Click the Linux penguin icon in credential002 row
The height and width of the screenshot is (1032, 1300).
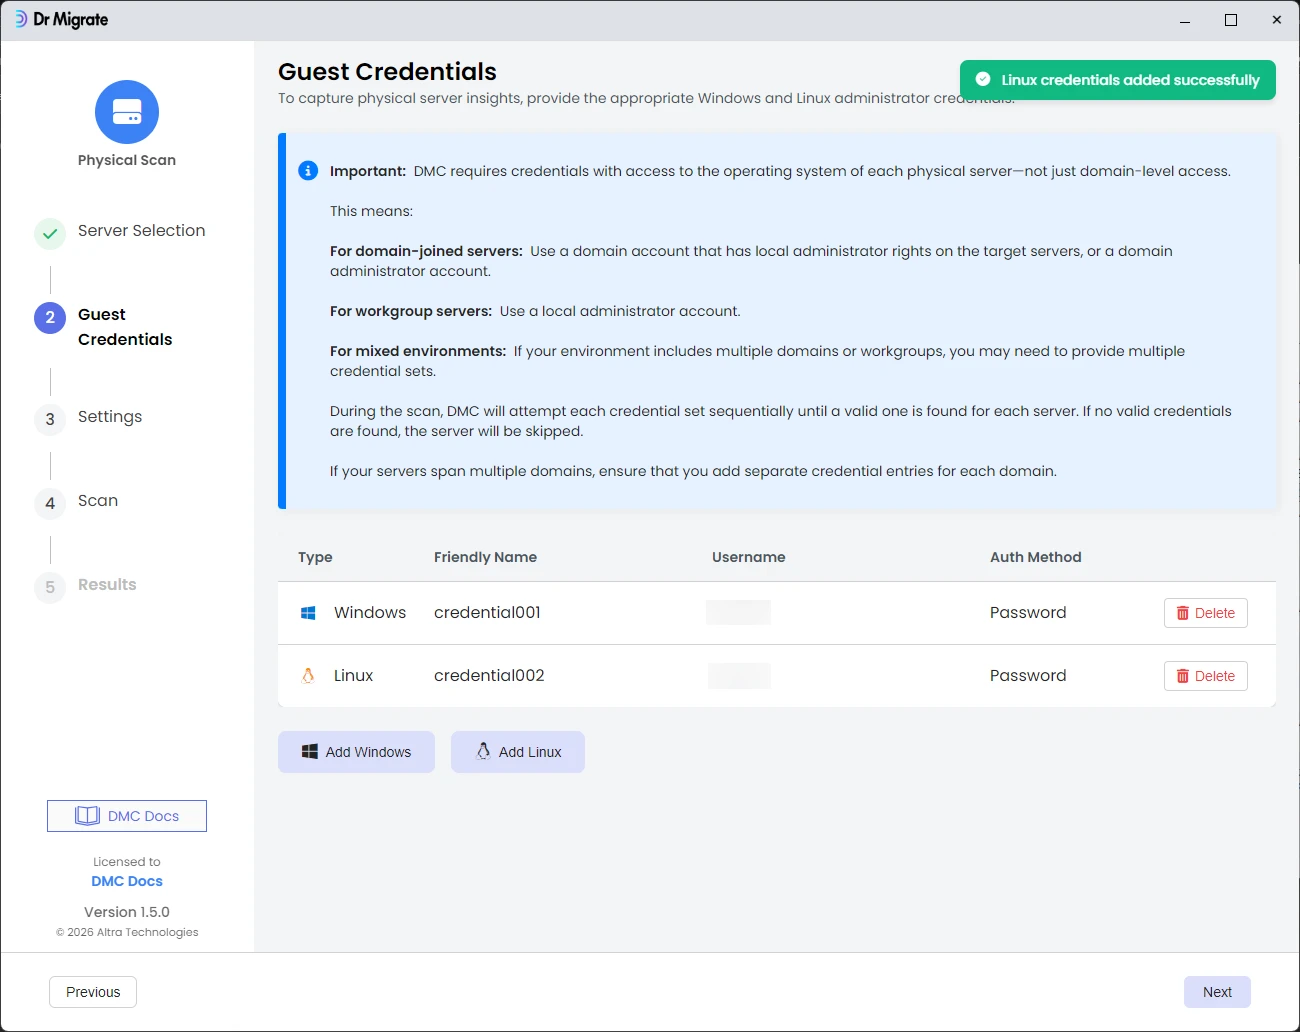click(308, 676)
